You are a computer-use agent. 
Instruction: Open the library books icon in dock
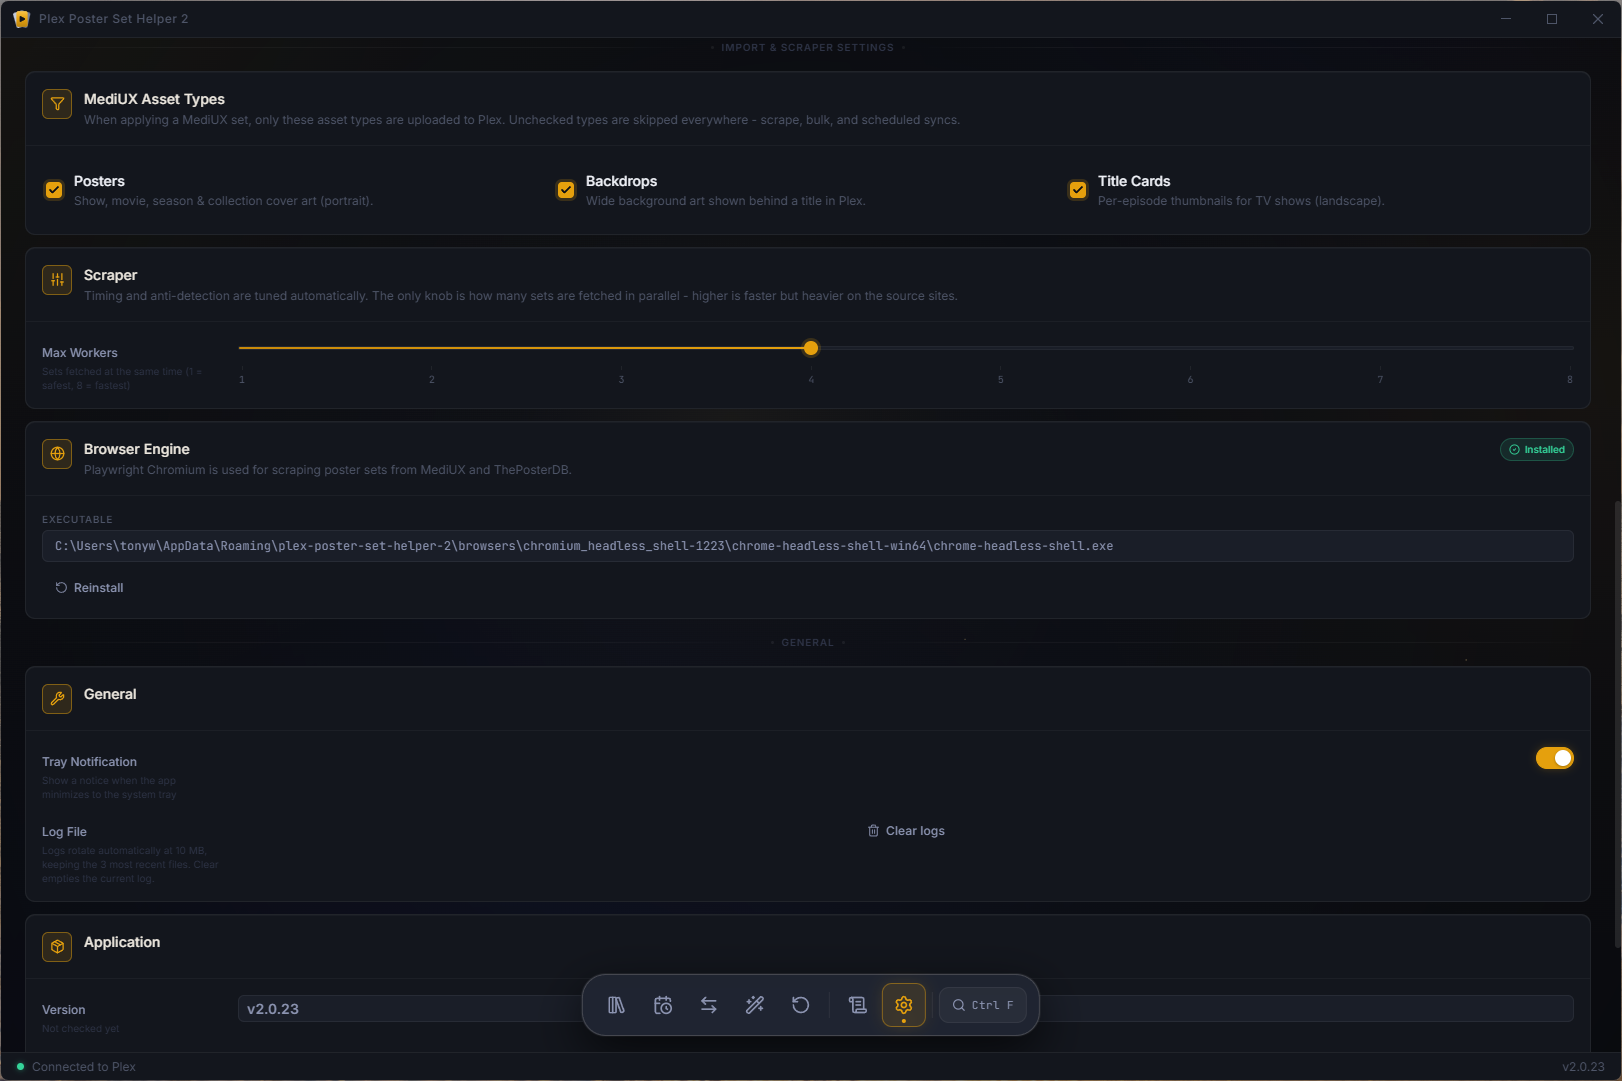(616, 1005)
